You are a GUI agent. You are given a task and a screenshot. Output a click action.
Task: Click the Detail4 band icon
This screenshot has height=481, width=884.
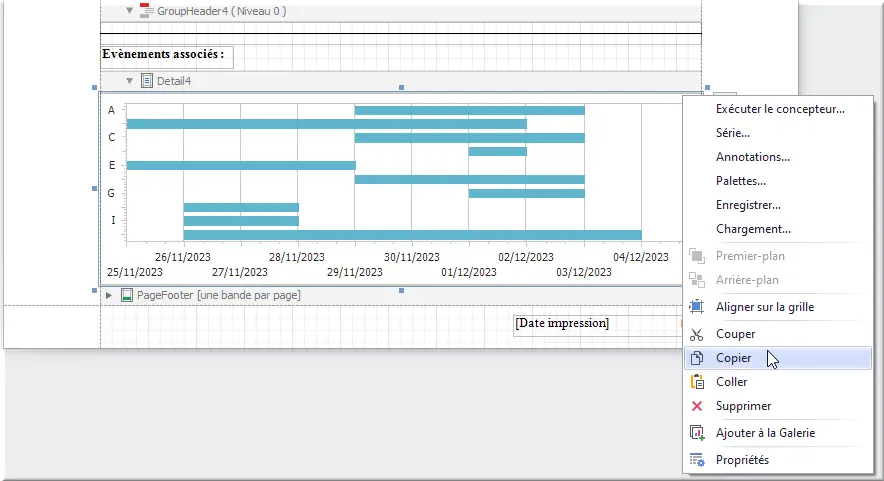tap(147, 81)
